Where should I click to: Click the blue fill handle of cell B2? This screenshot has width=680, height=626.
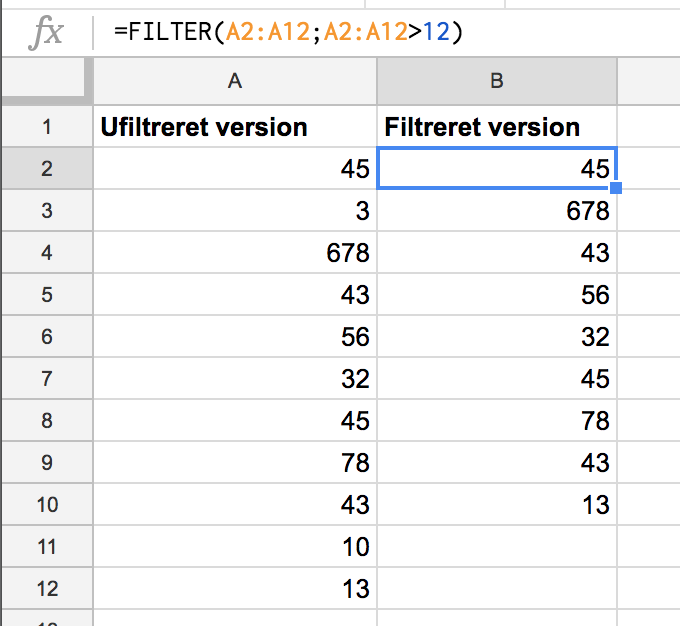pos(616,188)
